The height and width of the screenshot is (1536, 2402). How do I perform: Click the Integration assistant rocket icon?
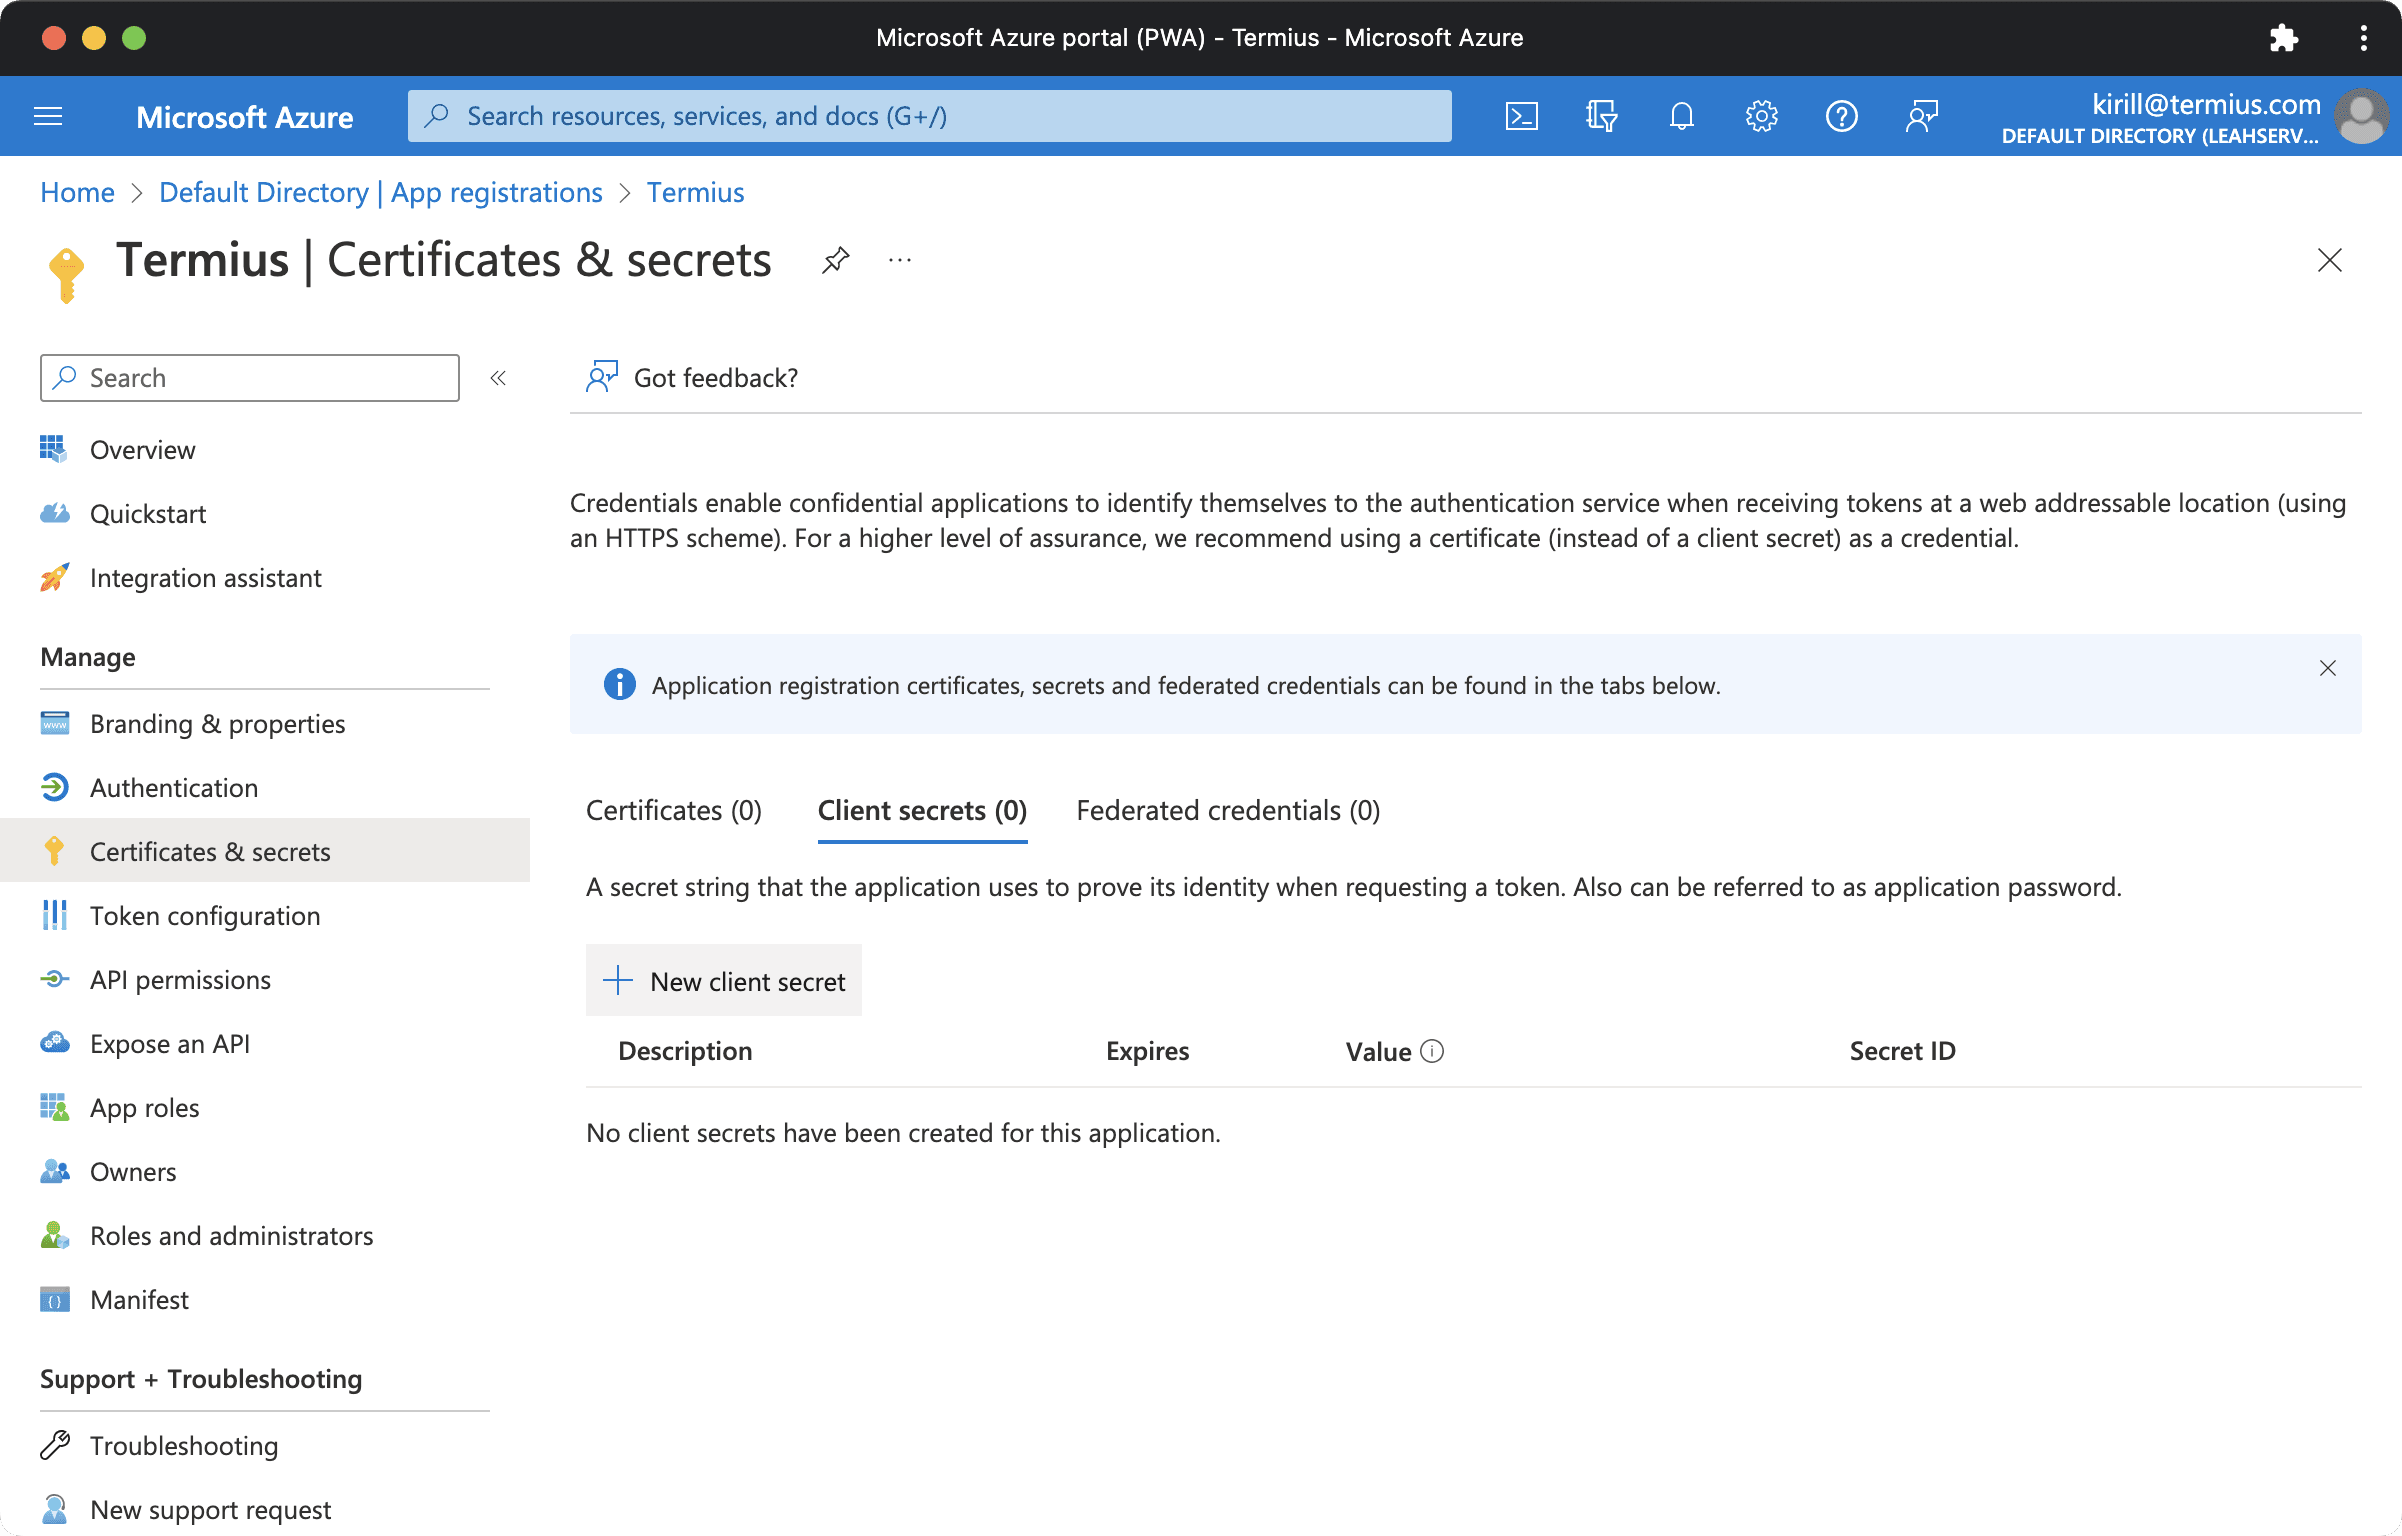[x=54, y=577]
